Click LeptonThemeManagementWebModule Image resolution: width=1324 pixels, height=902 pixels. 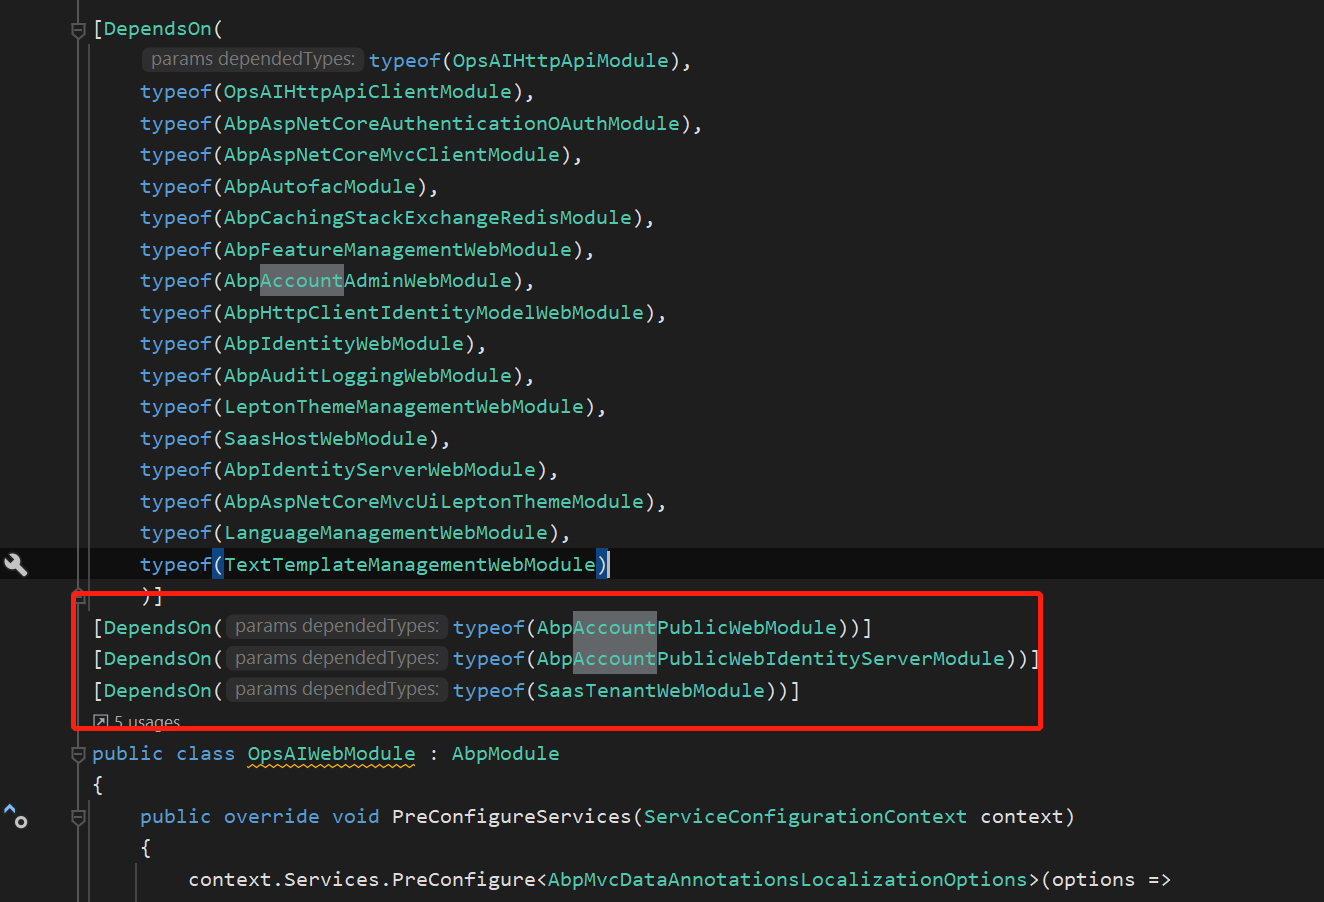tap(404, 407)
